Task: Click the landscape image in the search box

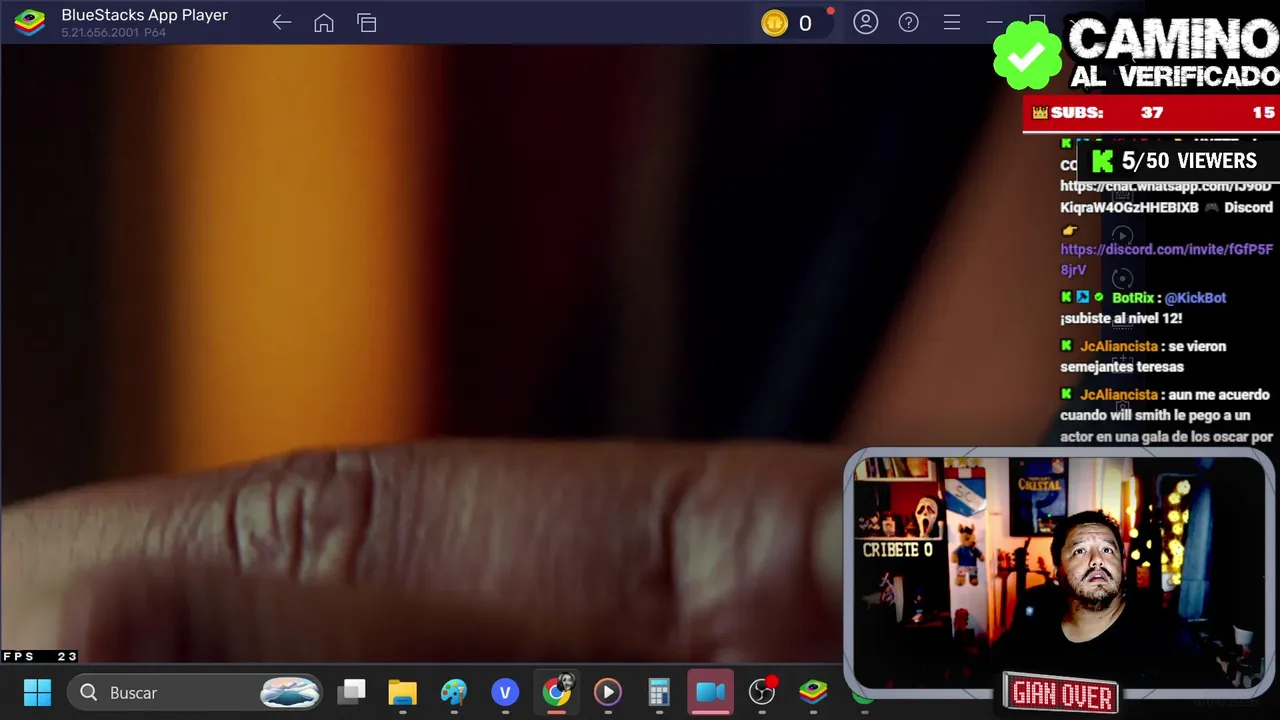Action: pyautogui.click(x=290, y=692)
